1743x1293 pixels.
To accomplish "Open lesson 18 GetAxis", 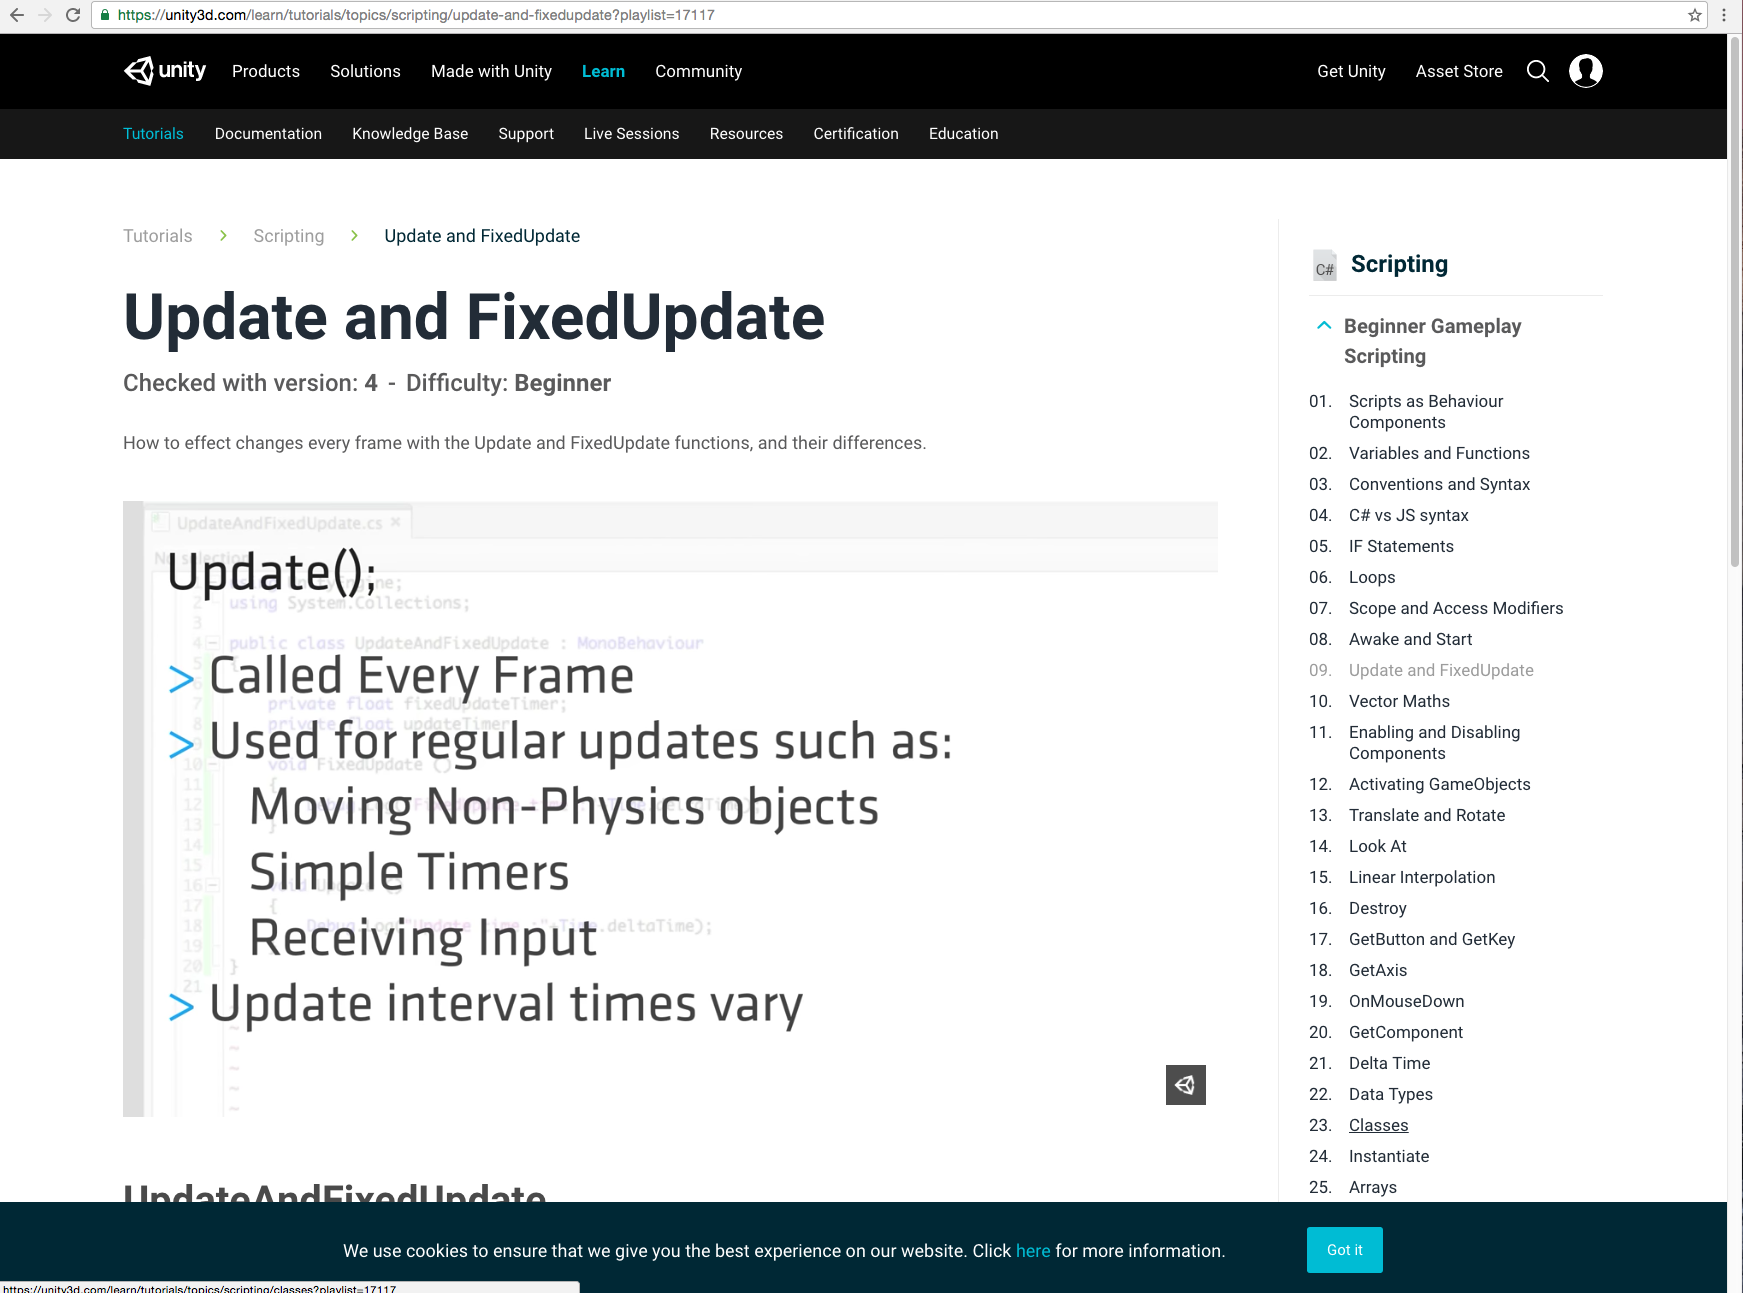I will pos(1378,970).
